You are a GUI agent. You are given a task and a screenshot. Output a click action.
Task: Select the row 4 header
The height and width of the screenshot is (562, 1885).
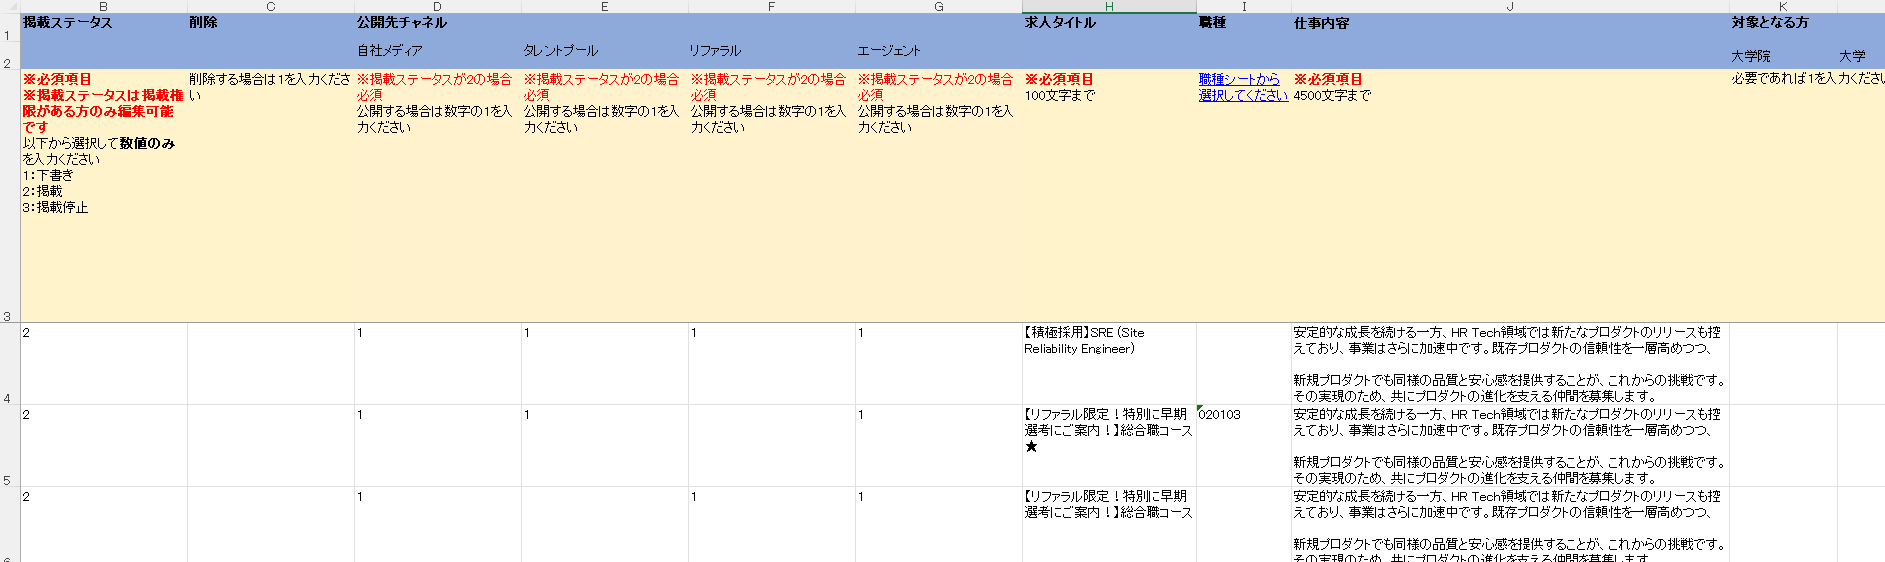click(9, 364)
